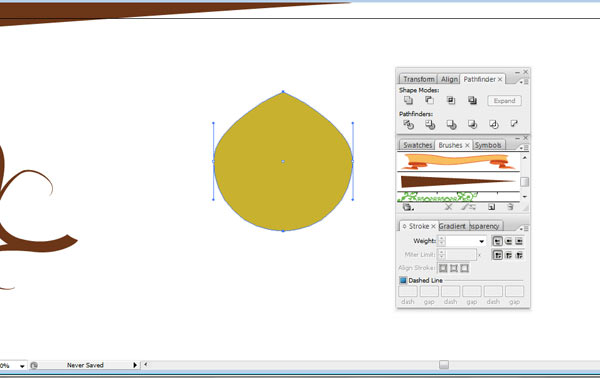Select the Butt Cap stroke option
The height and width of the screenshot is (378, 600).
[497, 241]
